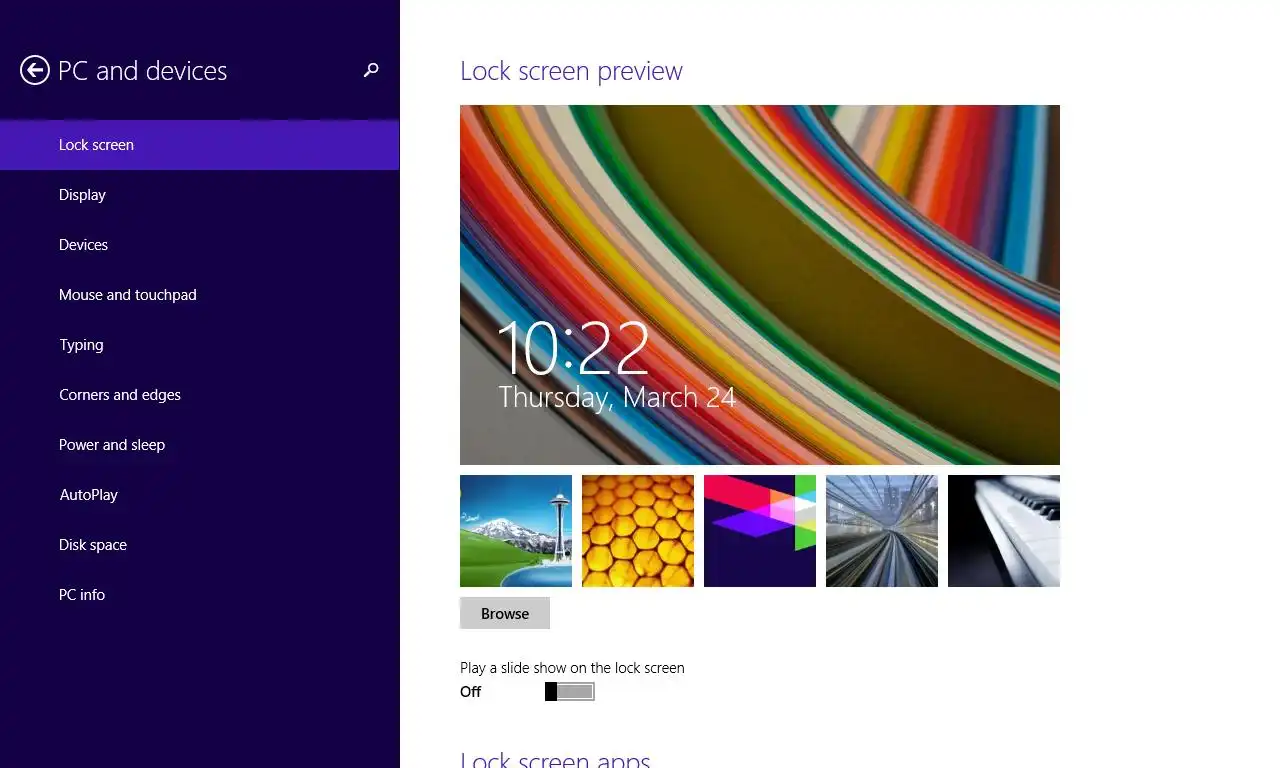
Task: Choose the piano keys thumbnail
Action: pos(1004,531)
